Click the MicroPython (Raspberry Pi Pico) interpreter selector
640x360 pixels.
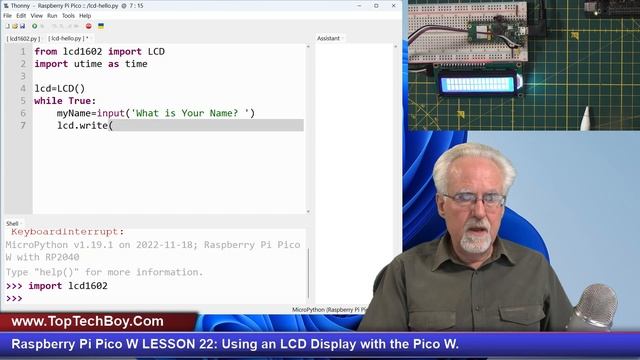[x=329, y=310]
